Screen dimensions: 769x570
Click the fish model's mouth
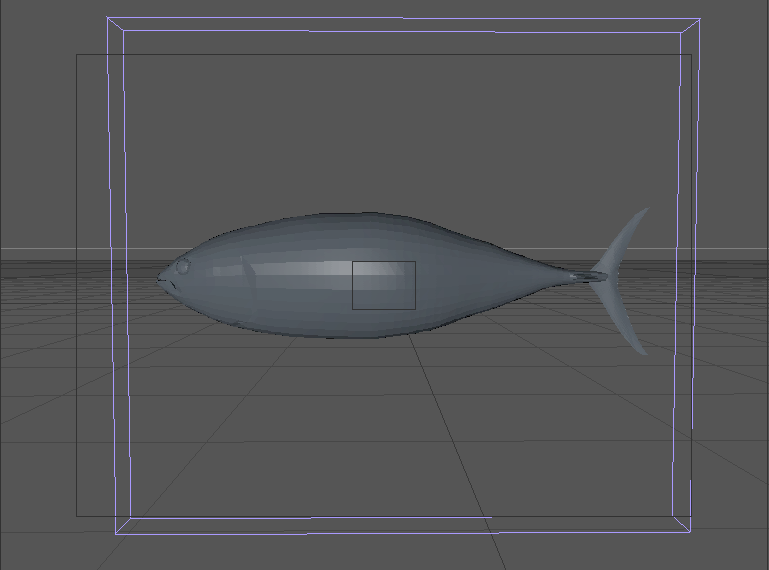coord(166,284)
